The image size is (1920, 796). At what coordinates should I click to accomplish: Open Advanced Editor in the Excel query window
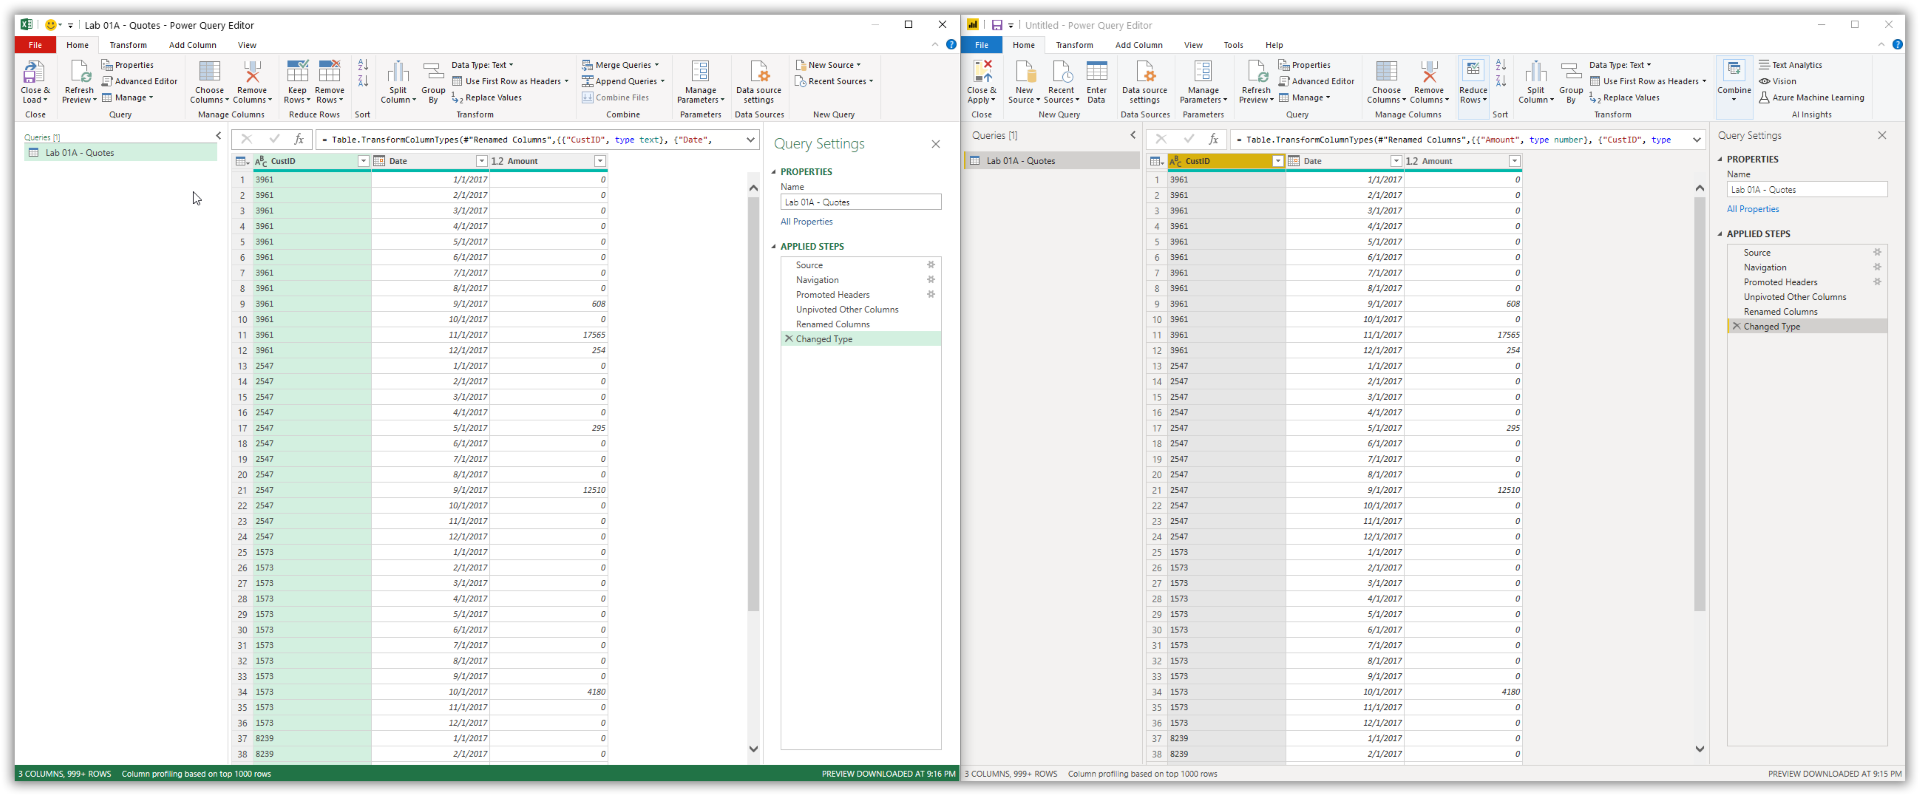(x=140, y=81)
